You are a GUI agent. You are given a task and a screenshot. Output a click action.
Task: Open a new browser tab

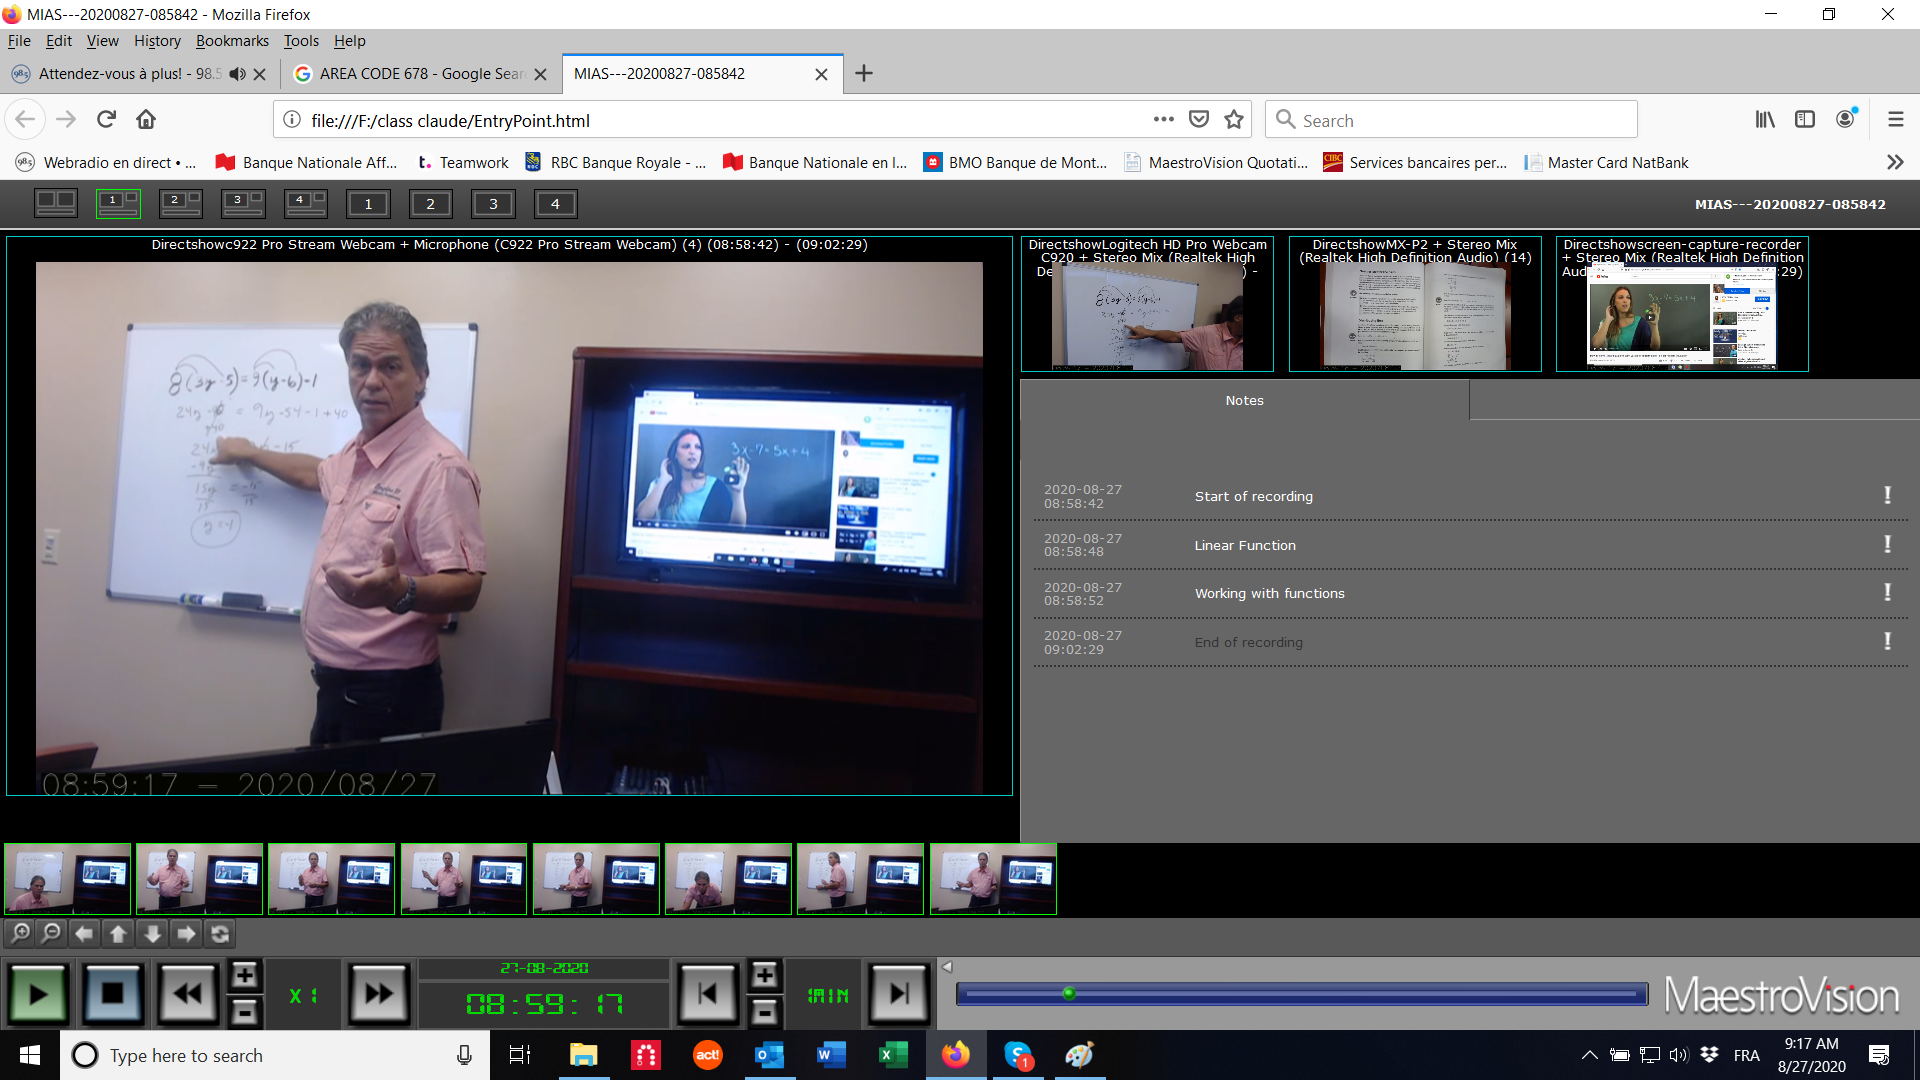[x=864, y=74]
